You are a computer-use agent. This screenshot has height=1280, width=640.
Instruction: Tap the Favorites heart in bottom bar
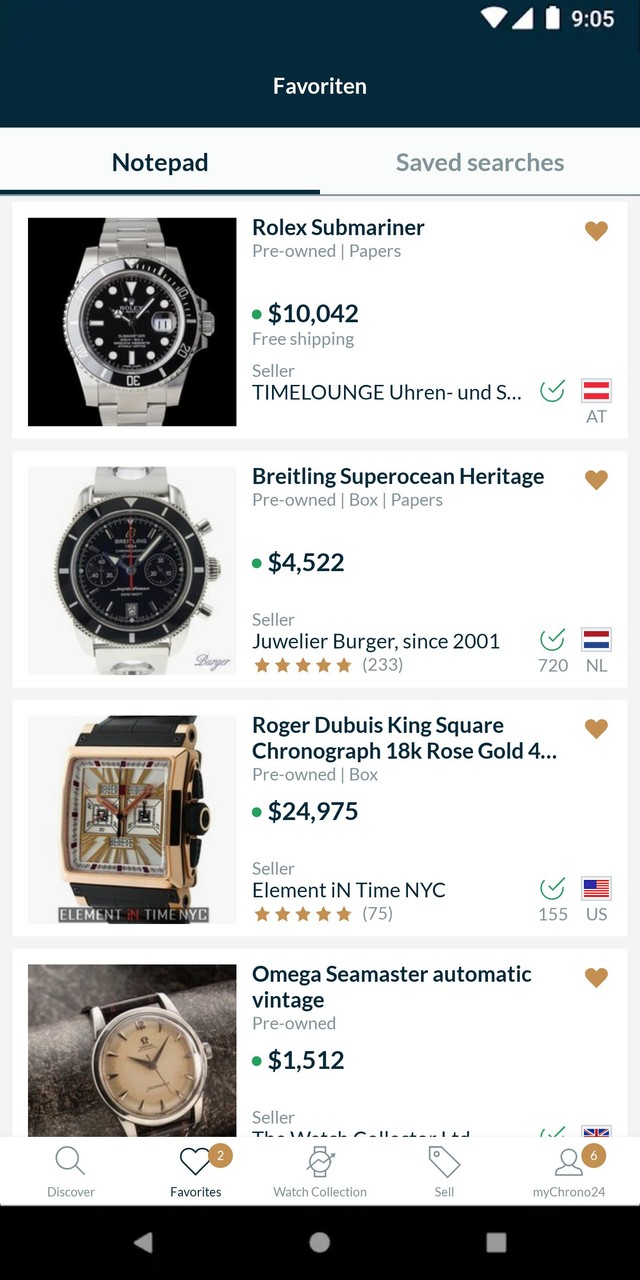(x=195, y=1162)
